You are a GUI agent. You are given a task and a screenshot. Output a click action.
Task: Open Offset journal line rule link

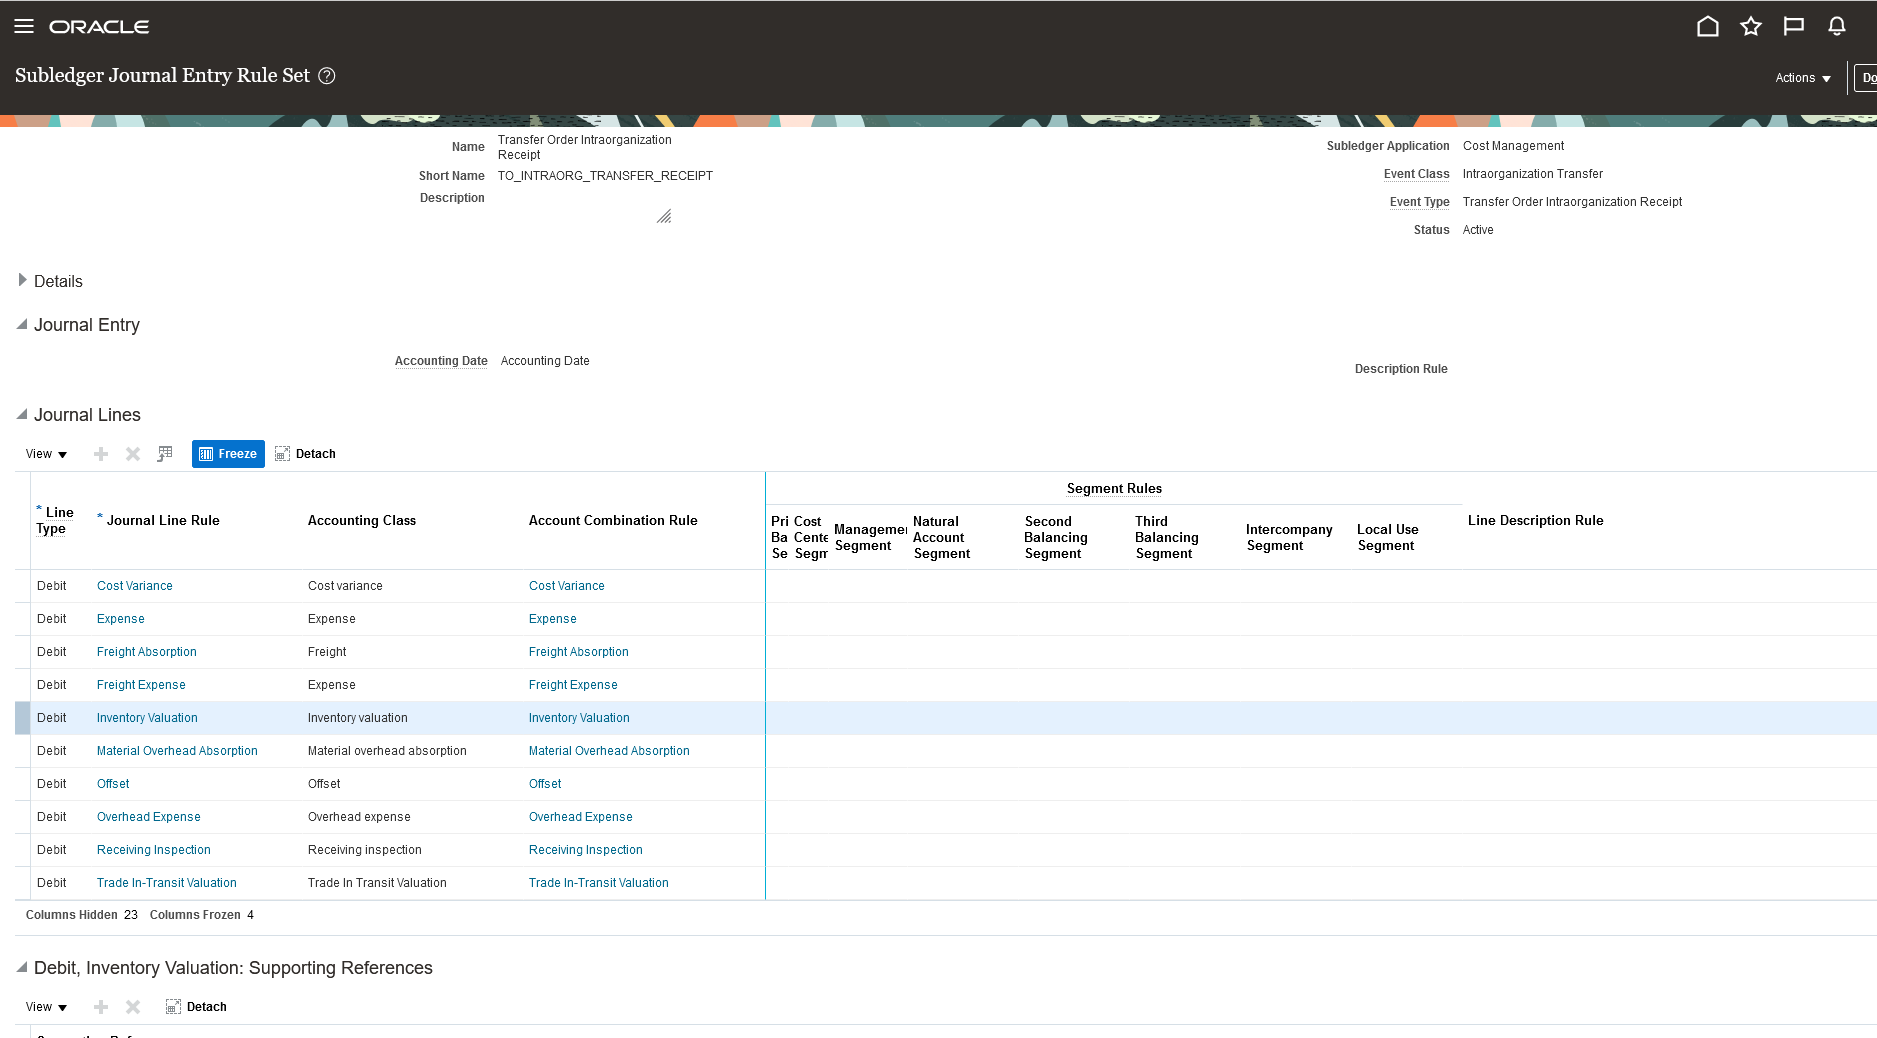point(113,784)
